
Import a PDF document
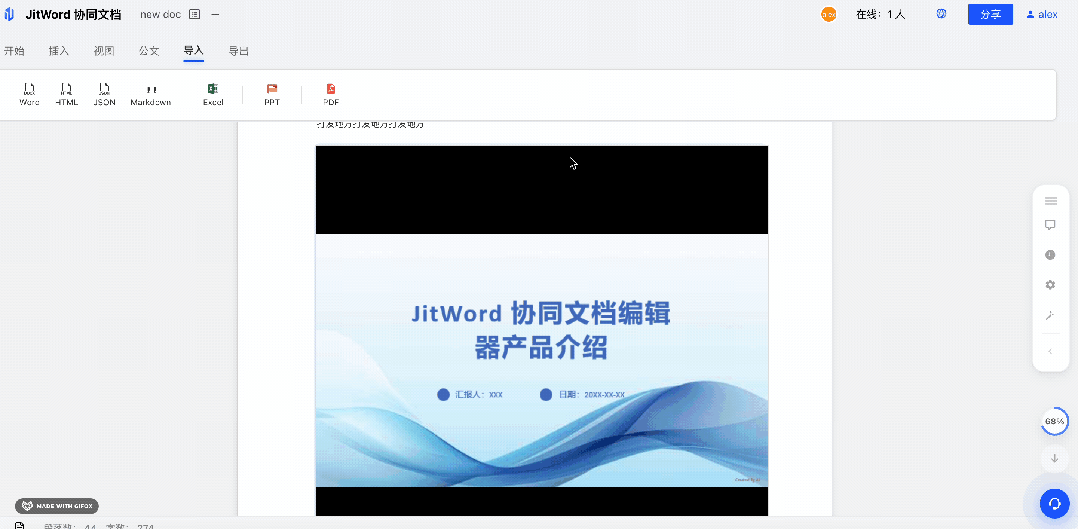[331, 94]
